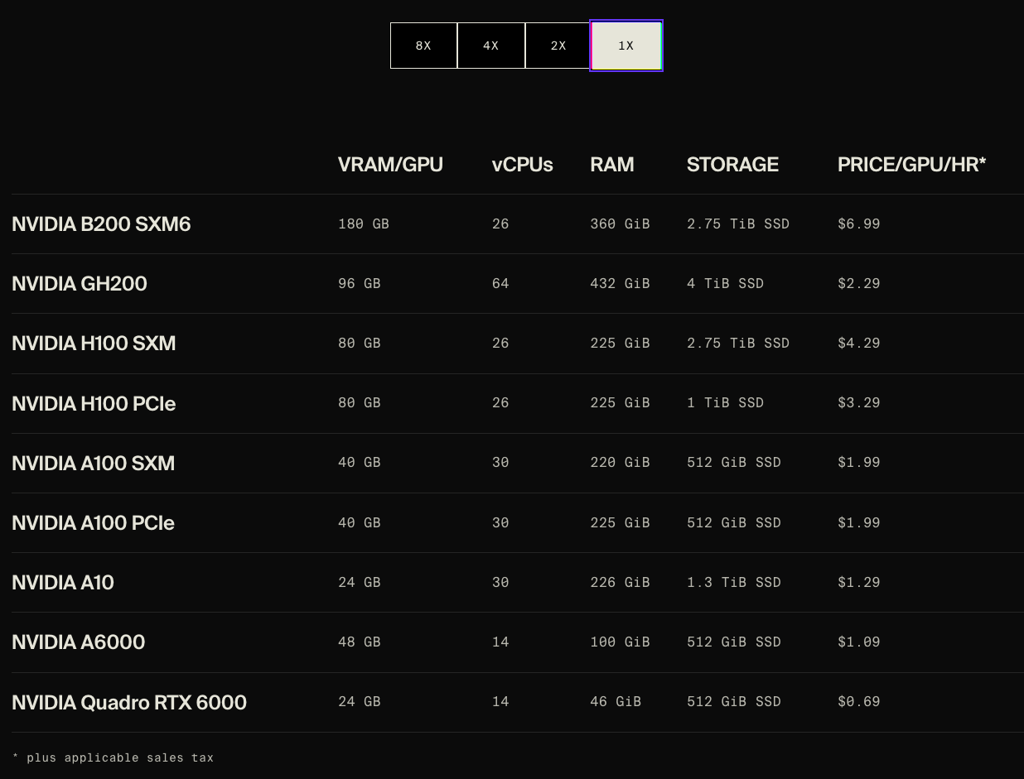
Task: Click B200 SXM6's 2.75 TiB SSD storage
Action: (x=738, y=224)
